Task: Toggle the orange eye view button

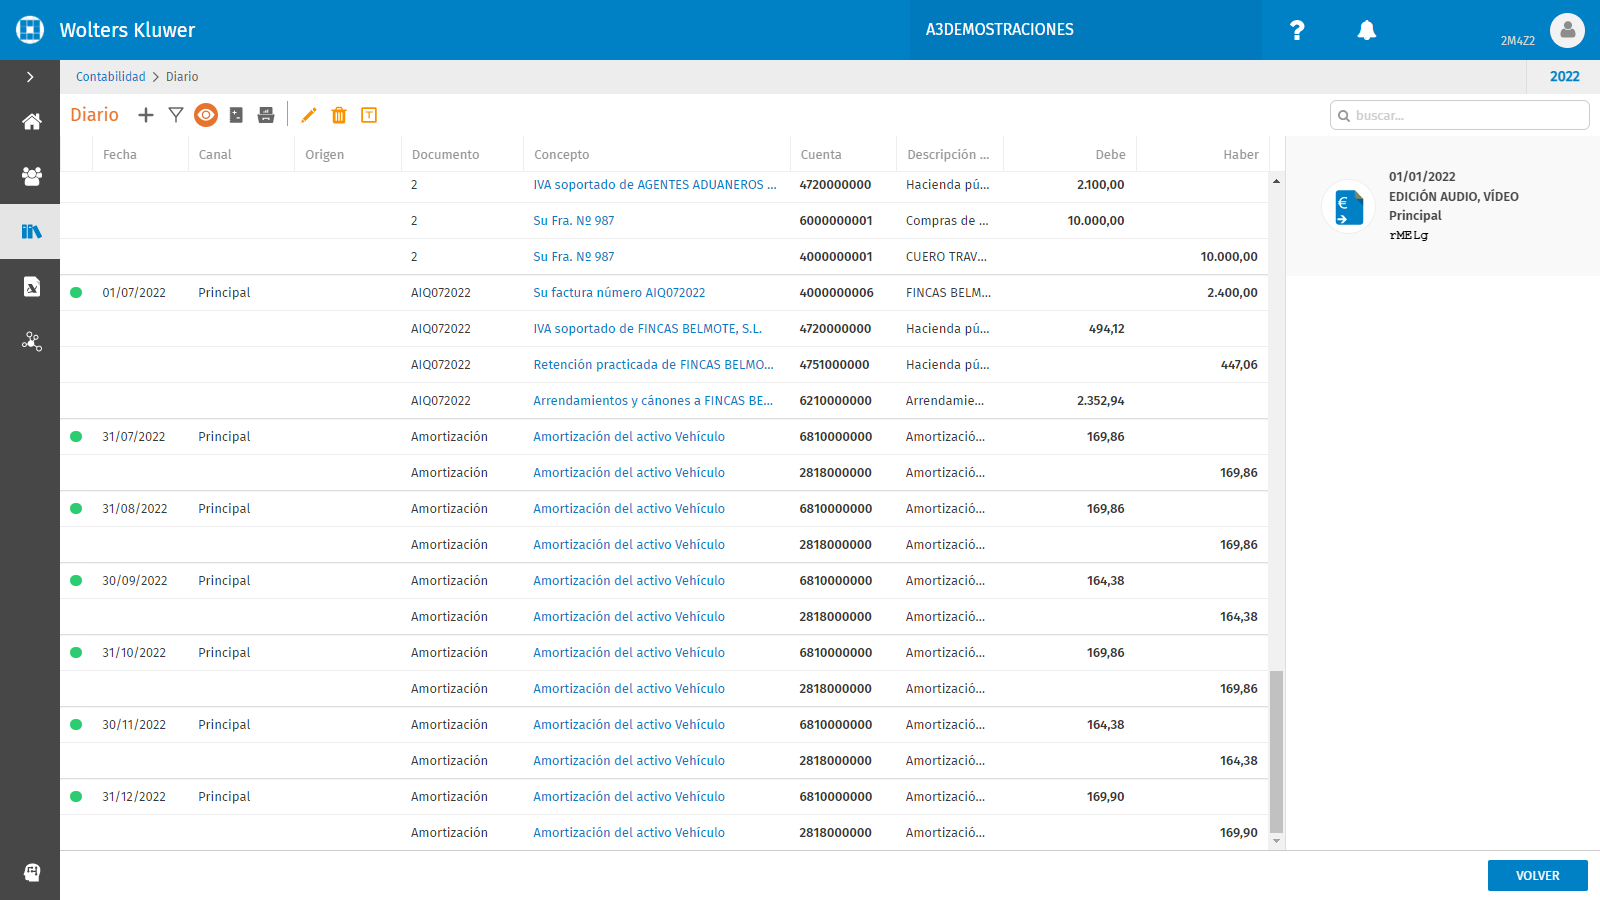Action: [x=206, y=115]
